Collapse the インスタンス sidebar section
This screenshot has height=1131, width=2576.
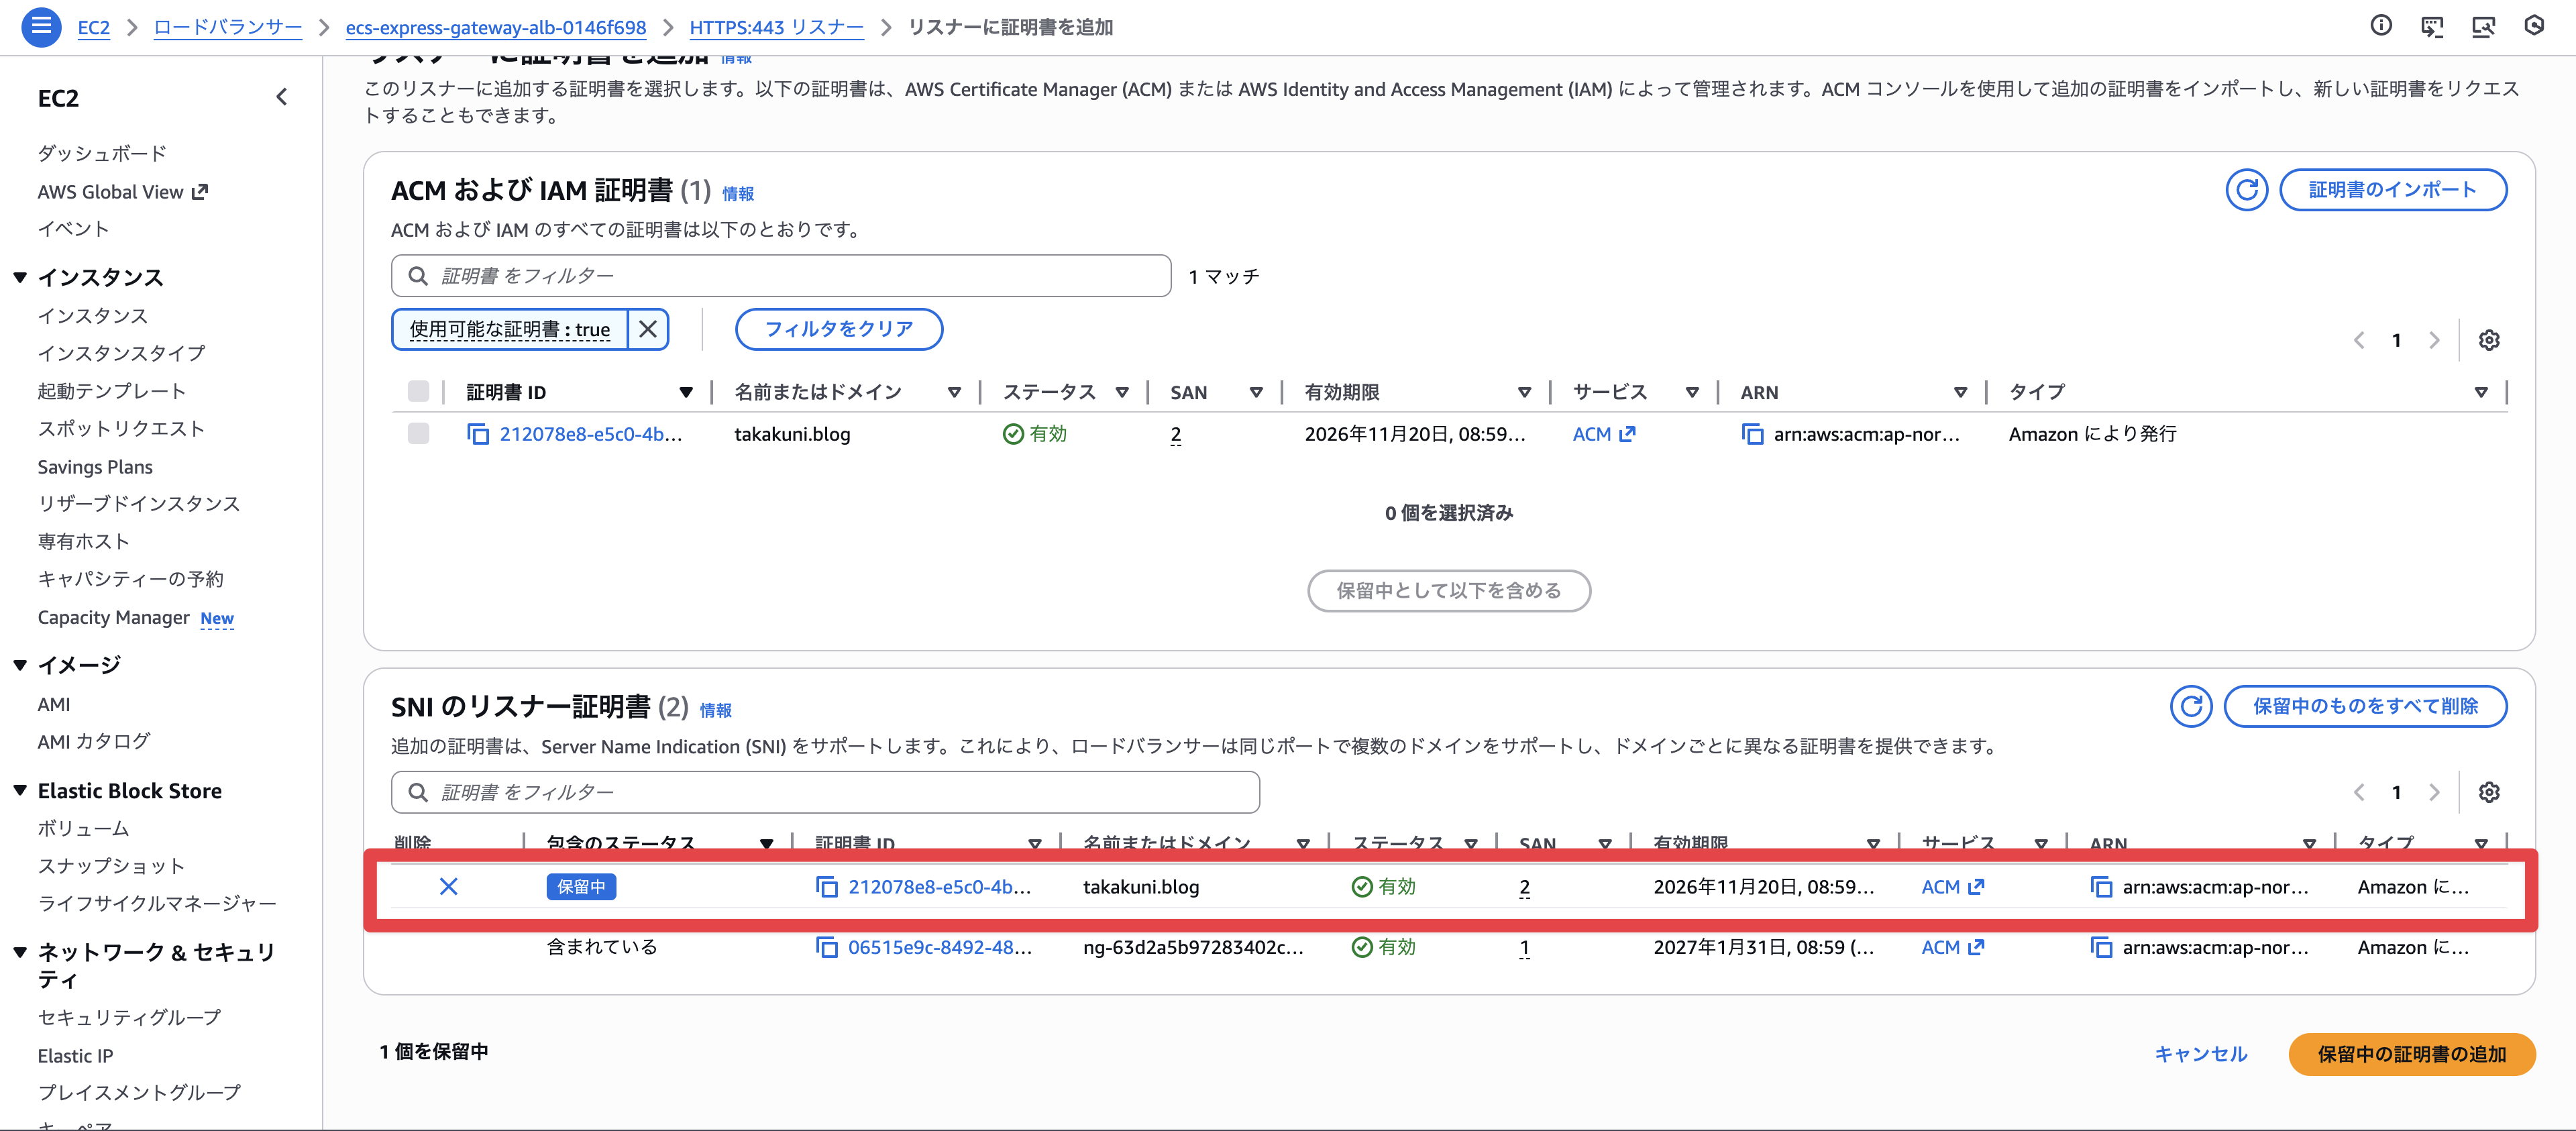tap(20, 277)
